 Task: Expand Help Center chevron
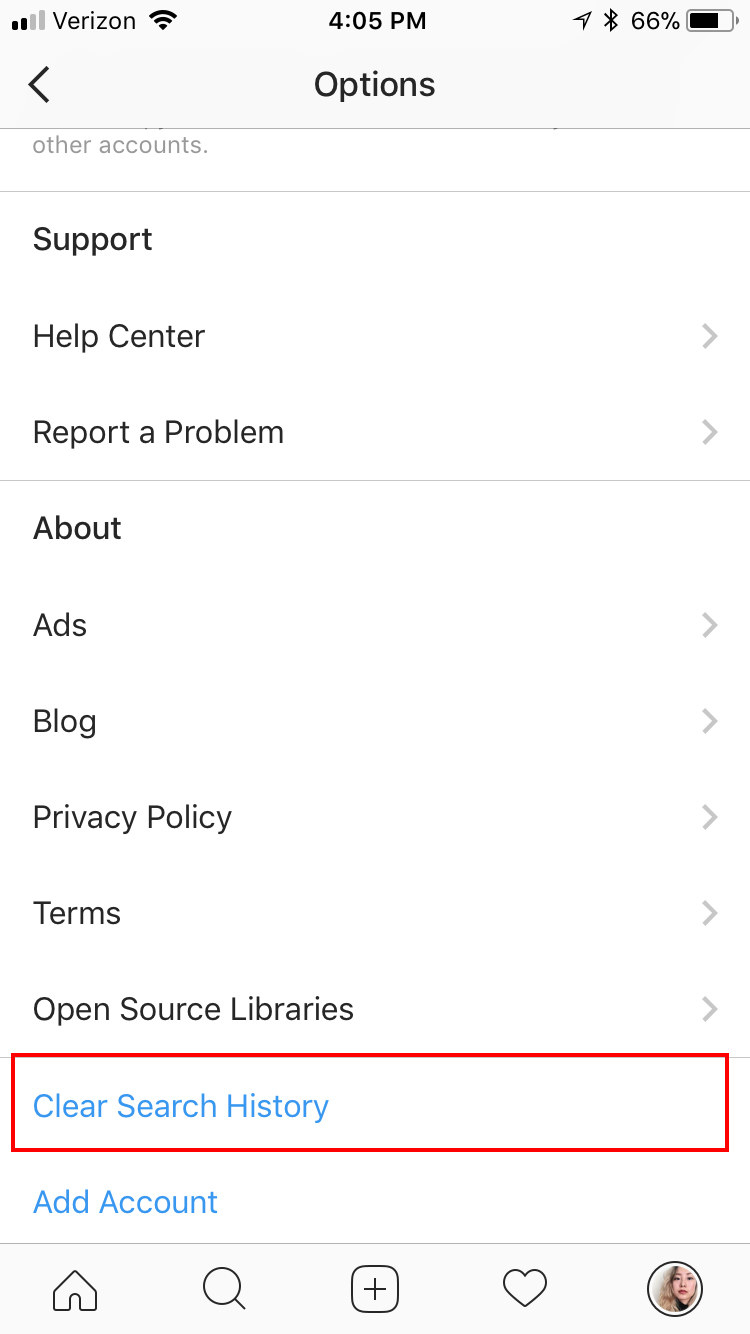709,336
